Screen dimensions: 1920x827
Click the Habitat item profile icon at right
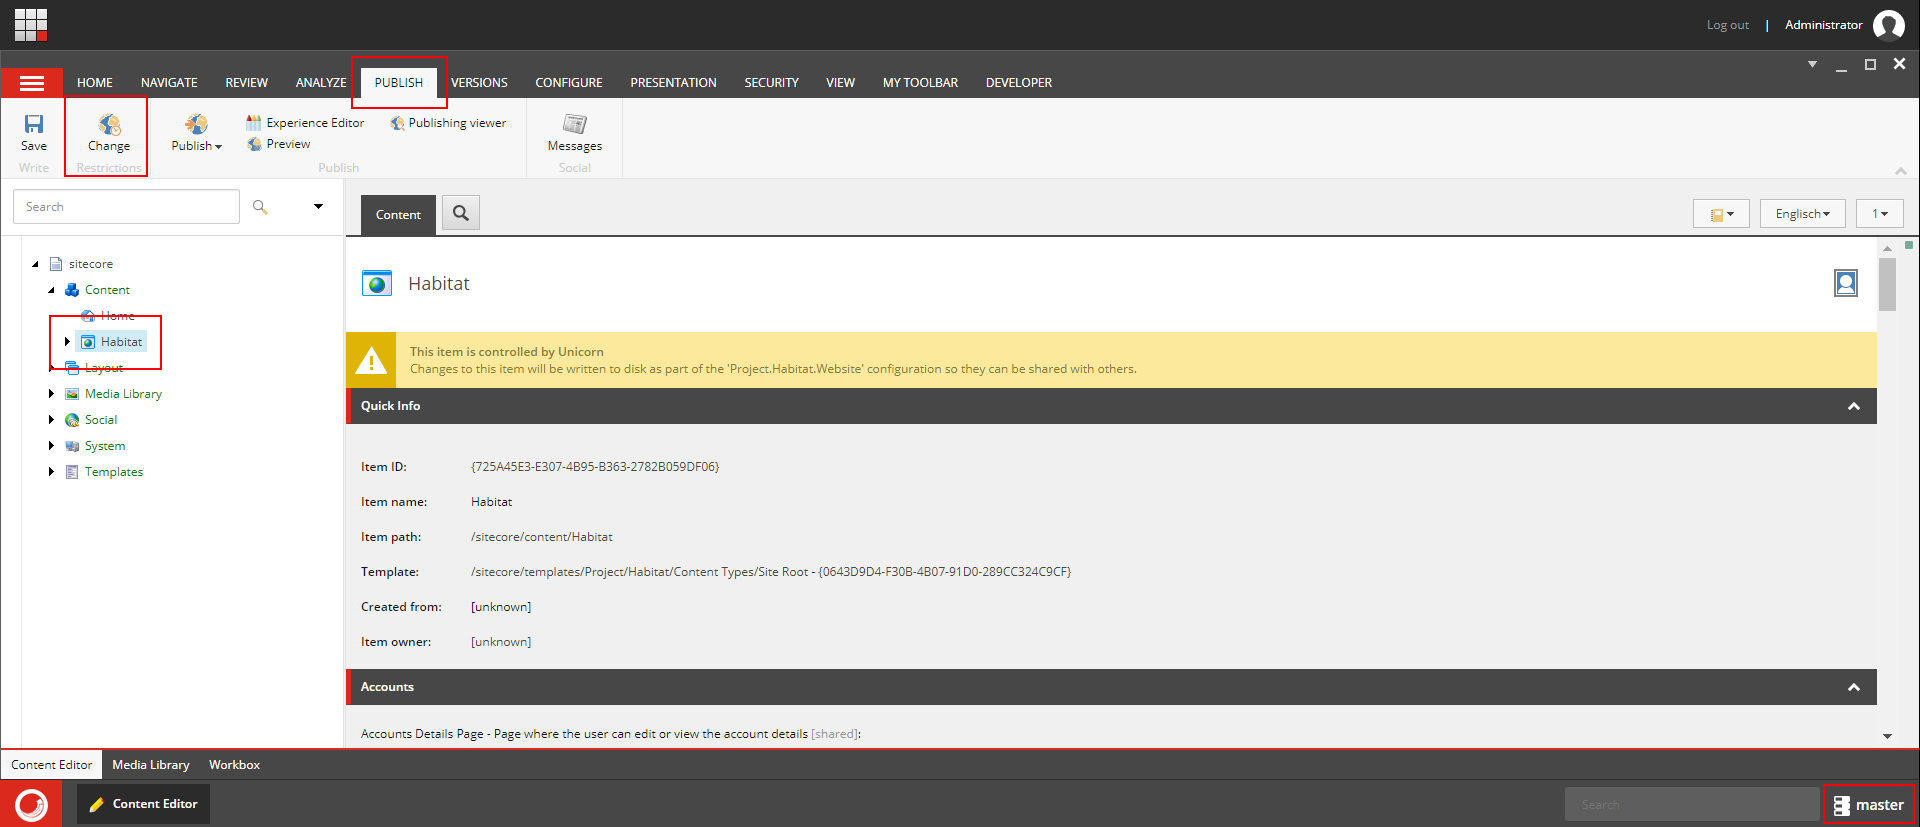[1846, 283]
